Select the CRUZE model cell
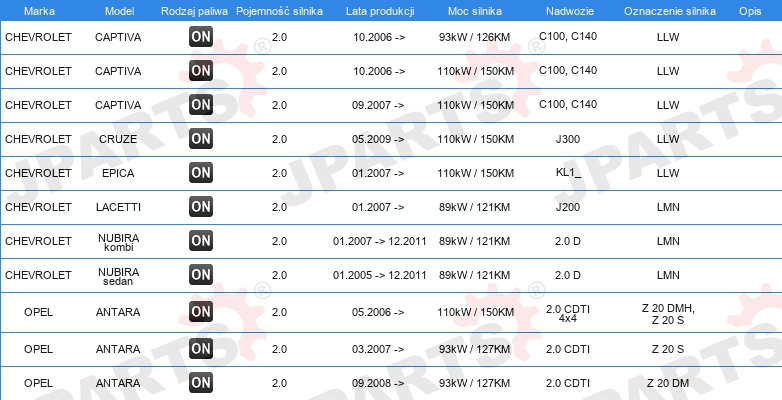The width and height of the screenshot is (782, 400). (118, 139)
